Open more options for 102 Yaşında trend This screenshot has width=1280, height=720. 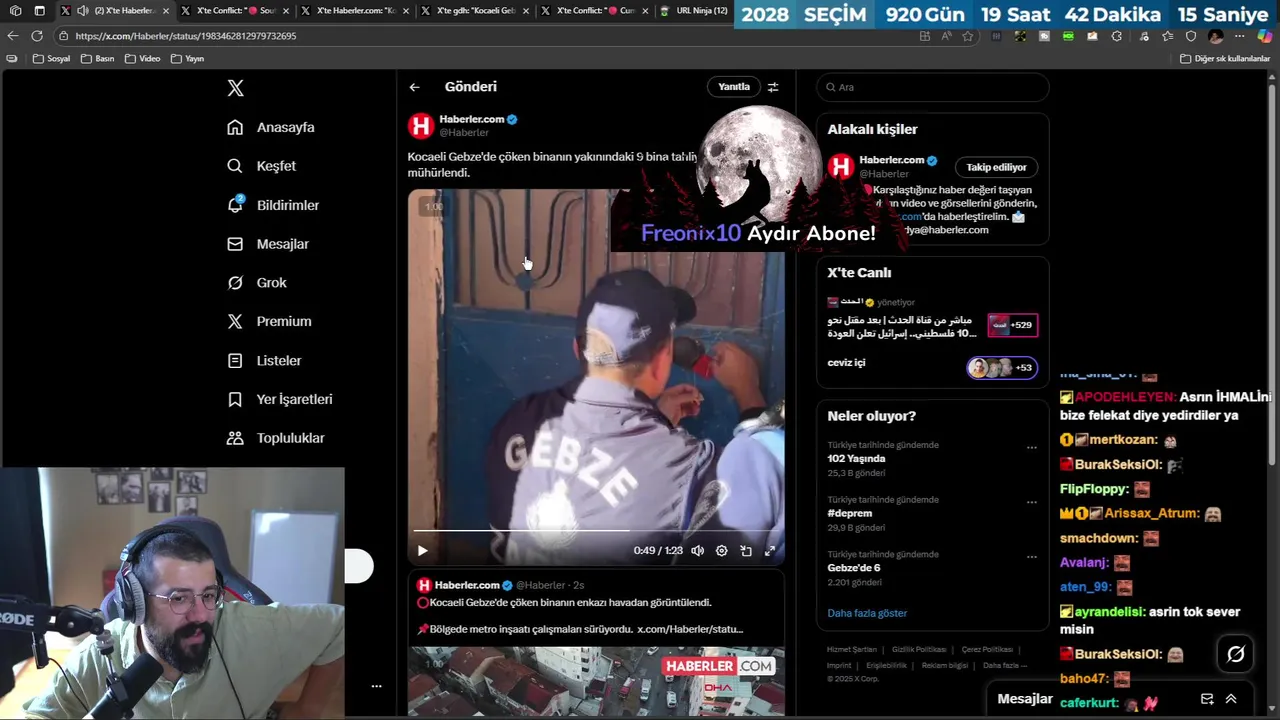(x=1032, y=447)
